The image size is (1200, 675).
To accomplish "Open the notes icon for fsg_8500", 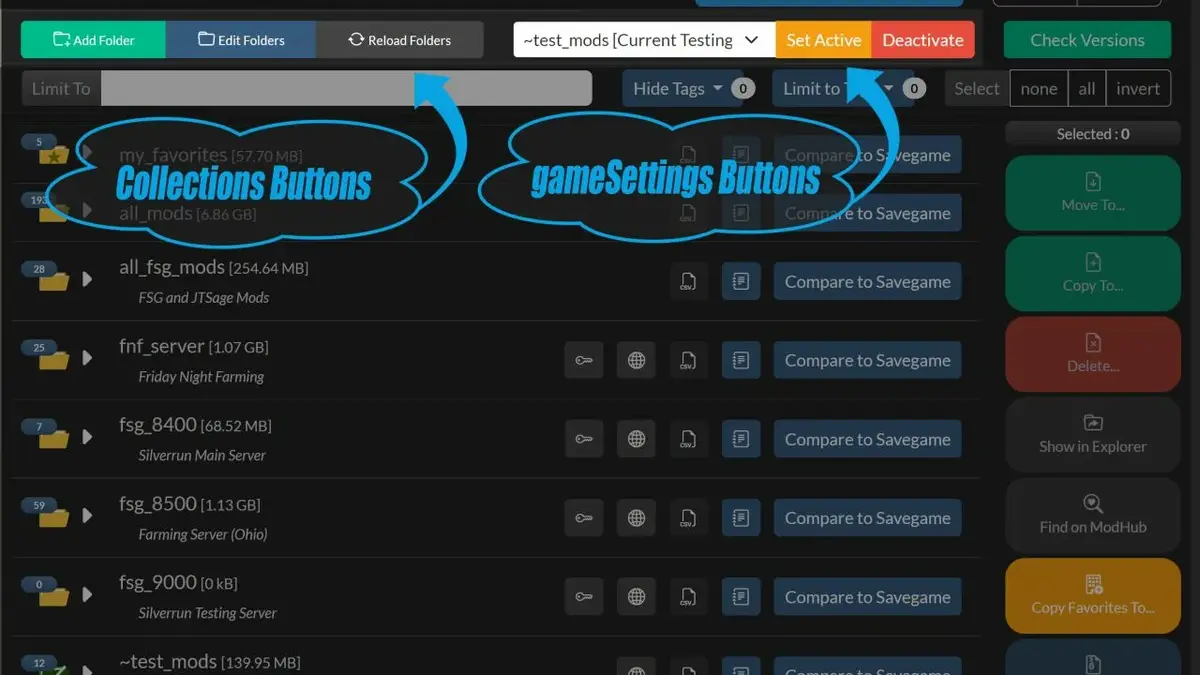I will tap(740, 517).
